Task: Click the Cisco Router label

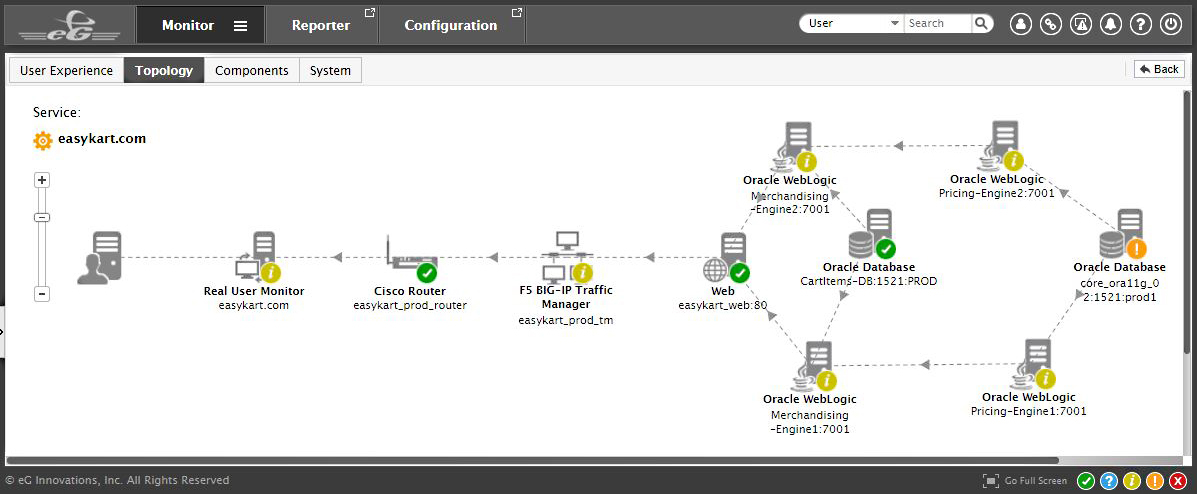Action: coord(410,291)
